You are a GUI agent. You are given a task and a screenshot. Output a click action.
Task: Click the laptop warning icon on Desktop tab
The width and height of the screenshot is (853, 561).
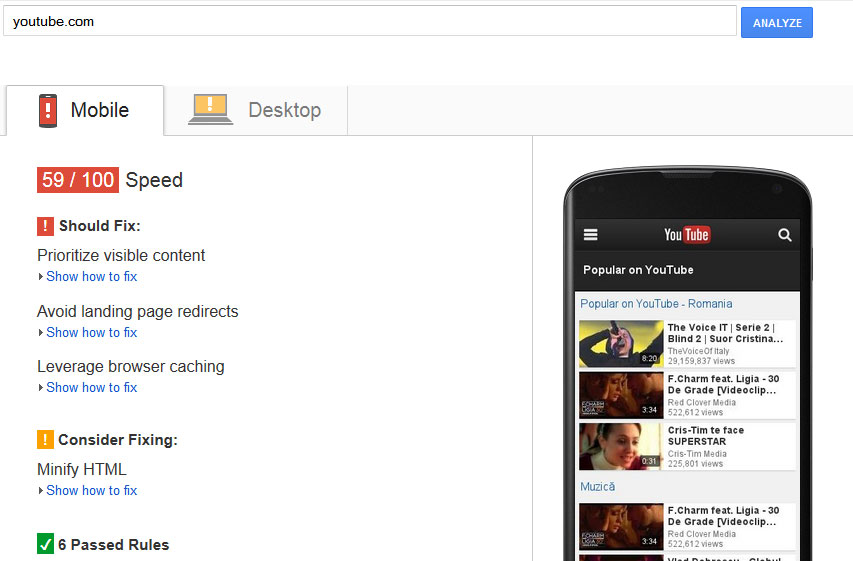pos(211,109)
